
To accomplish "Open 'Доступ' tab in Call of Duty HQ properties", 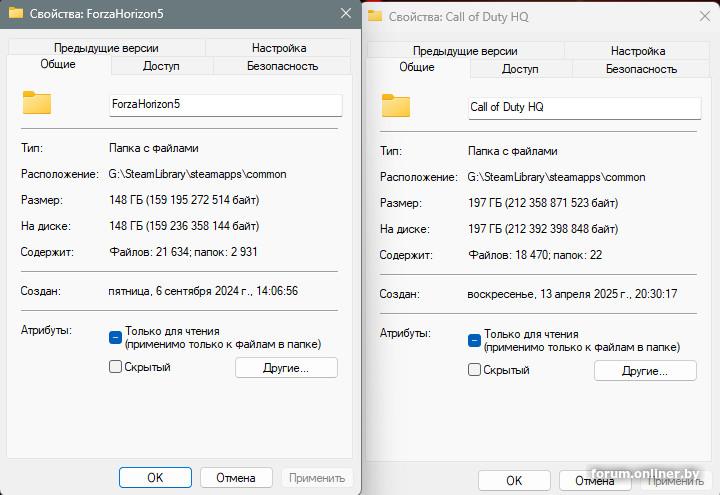I will (520, 69).
